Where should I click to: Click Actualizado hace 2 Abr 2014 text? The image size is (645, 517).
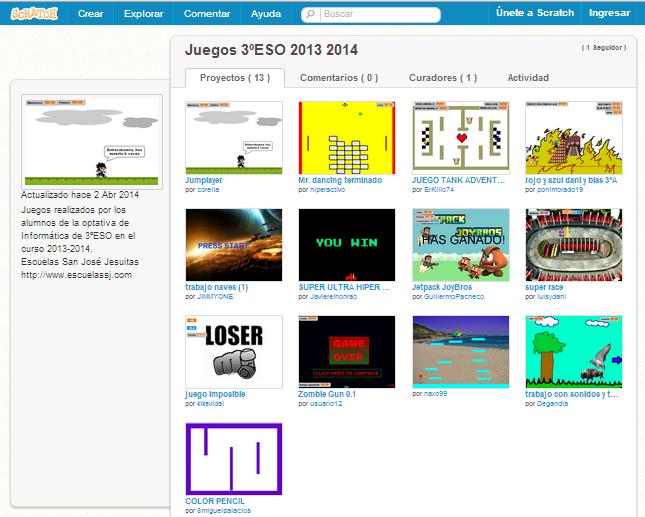(x=80, y=195)
